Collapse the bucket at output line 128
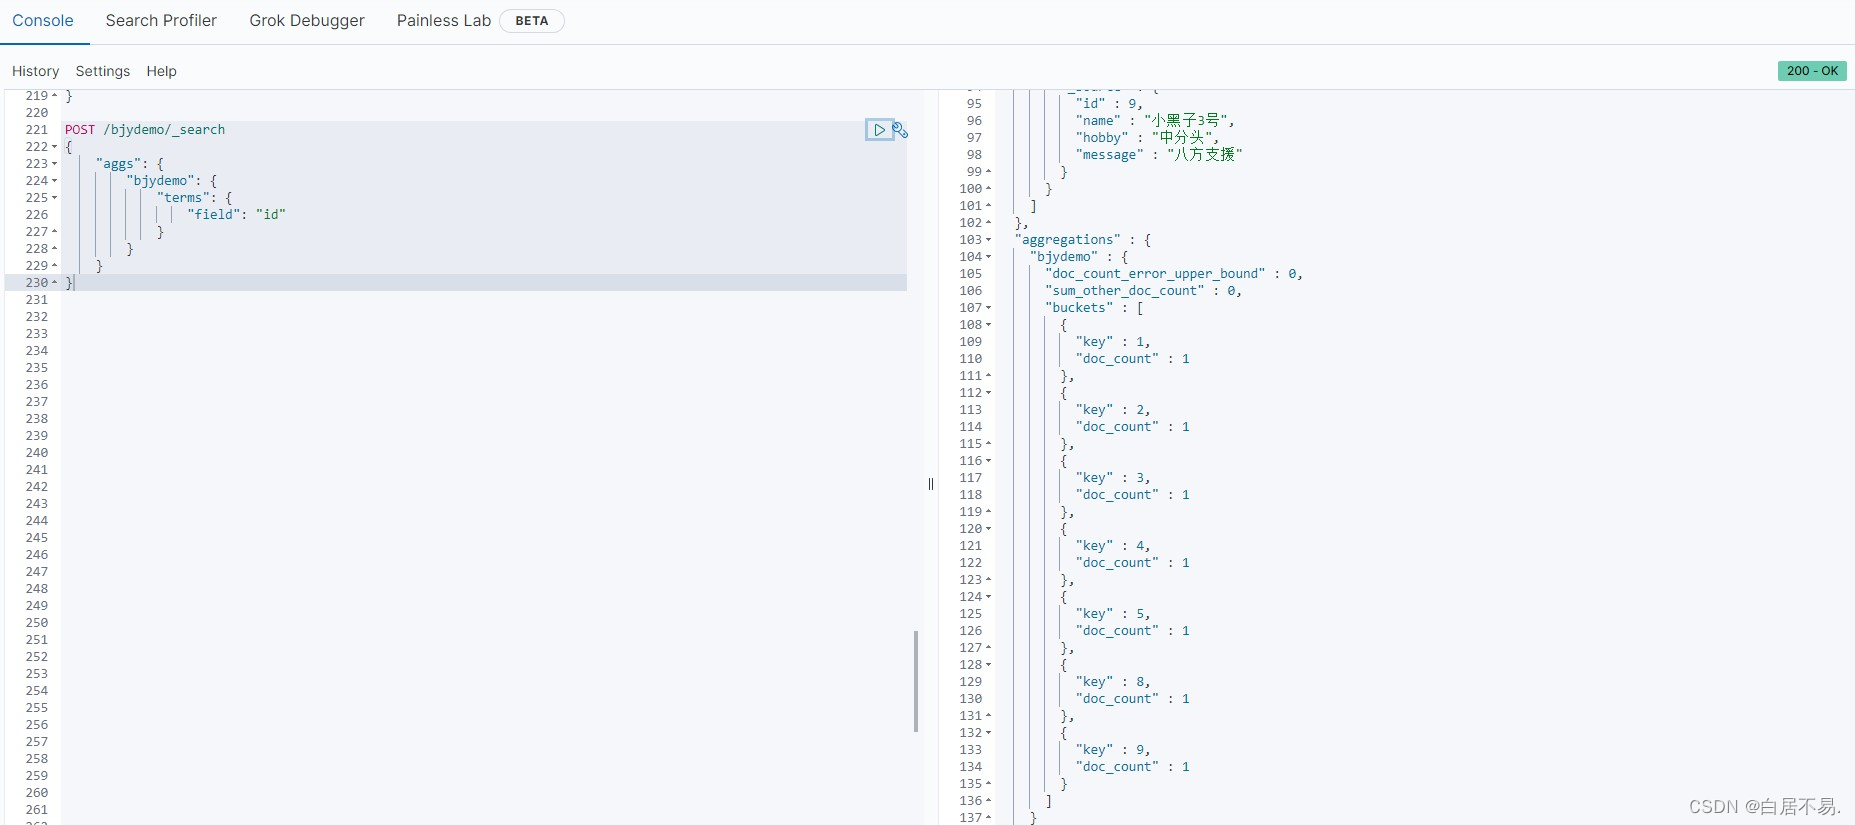The width and height of the screenshot is (1855, 825). tap(989, 665)
